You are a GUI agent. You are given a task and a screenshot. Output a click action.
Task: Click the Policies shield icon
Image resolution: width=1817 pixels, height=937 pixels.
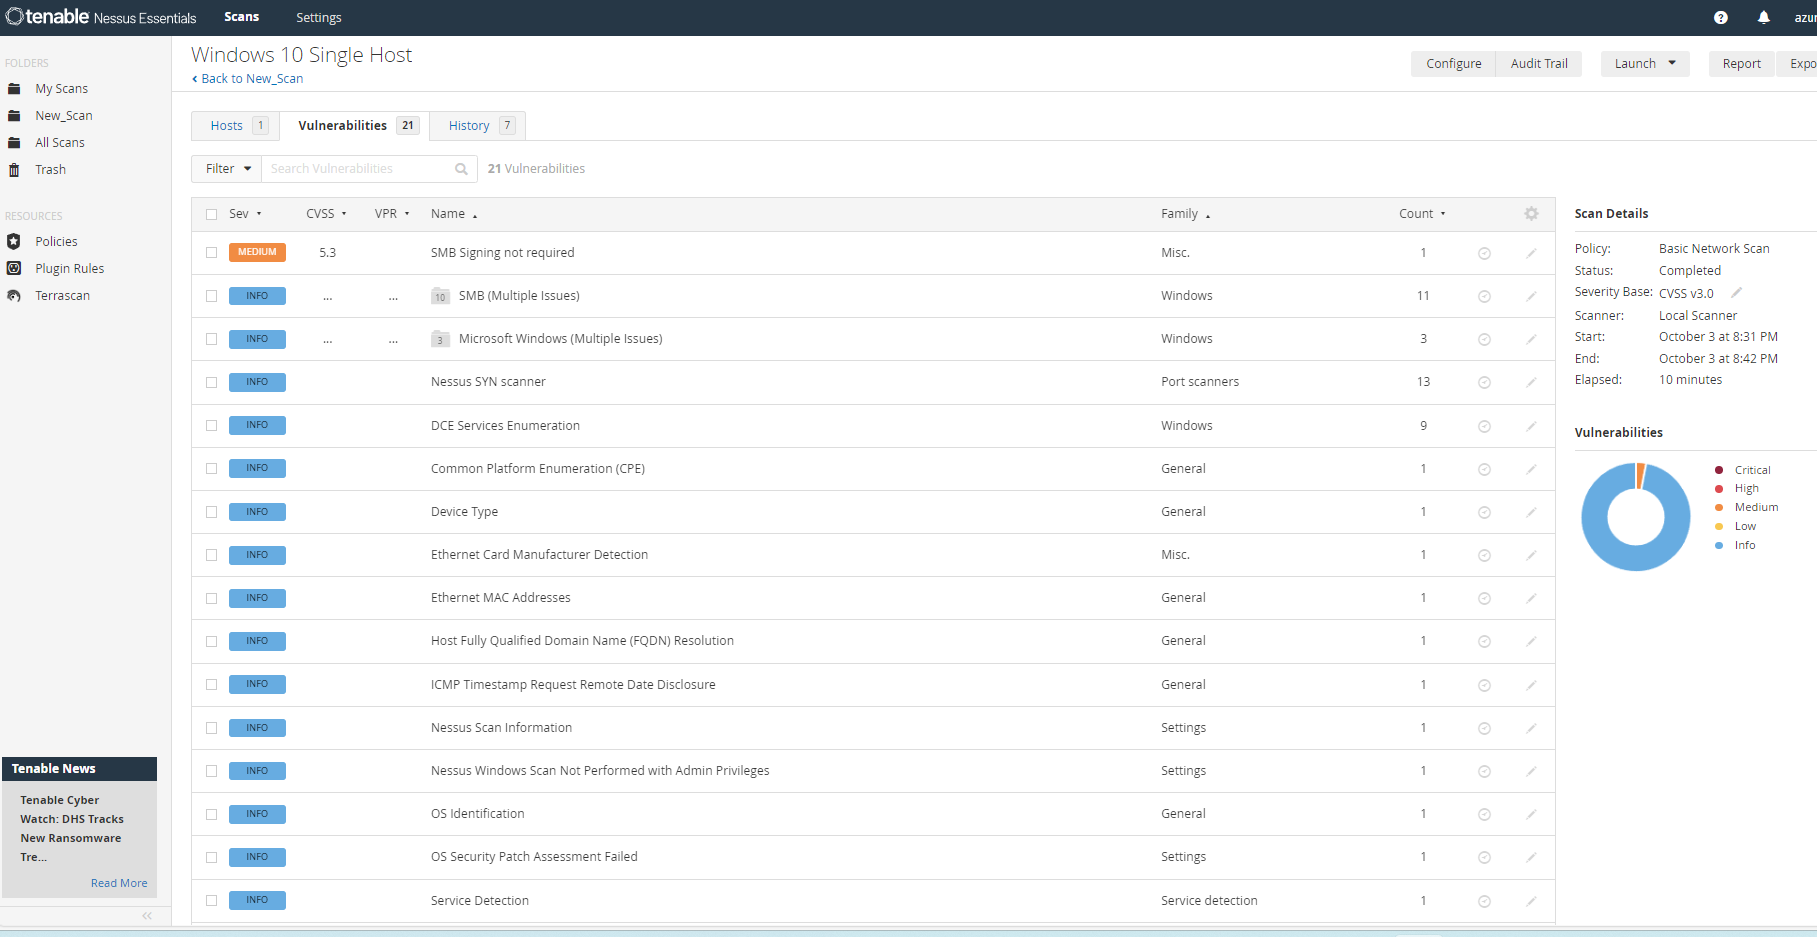coord(14,241)
